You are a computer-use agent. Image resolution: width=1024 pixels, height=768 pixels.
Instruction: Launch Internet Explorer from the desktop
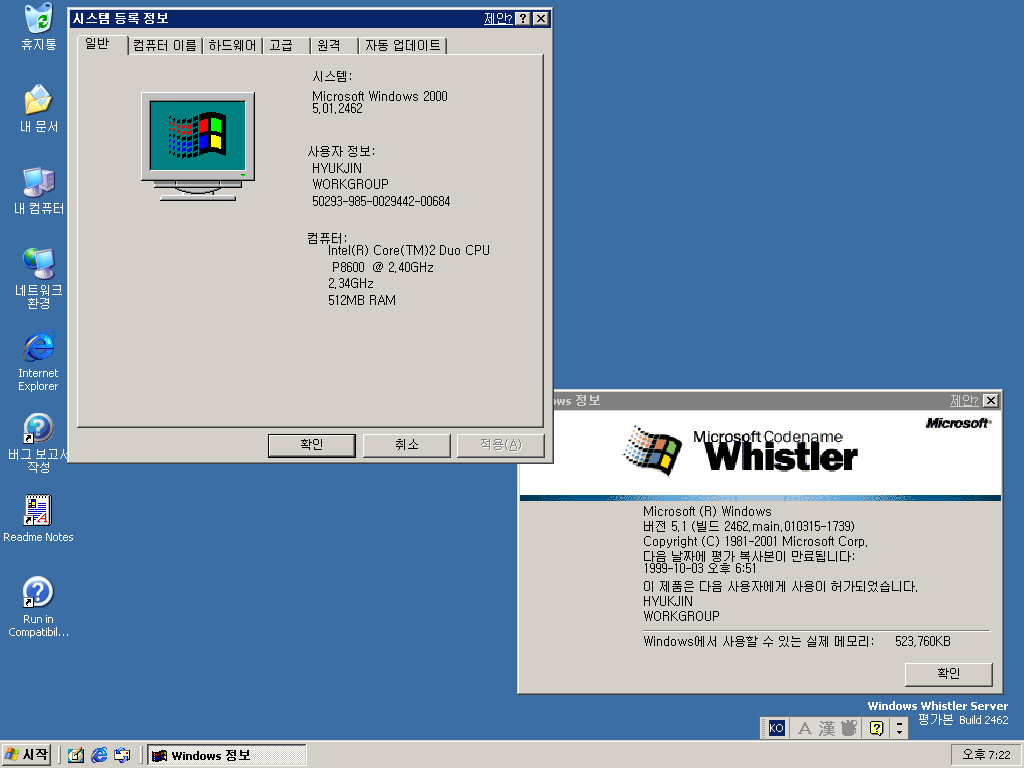pyautogui.click(x=39, y=360)
